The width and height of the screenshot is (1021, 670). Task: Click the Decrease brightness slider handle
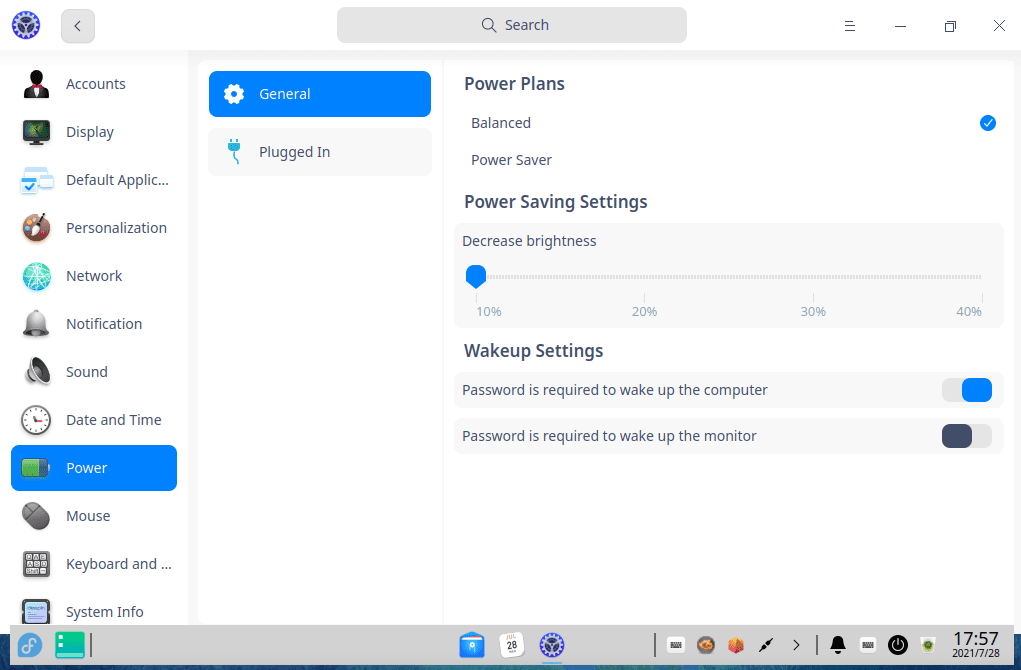point(476,276)
